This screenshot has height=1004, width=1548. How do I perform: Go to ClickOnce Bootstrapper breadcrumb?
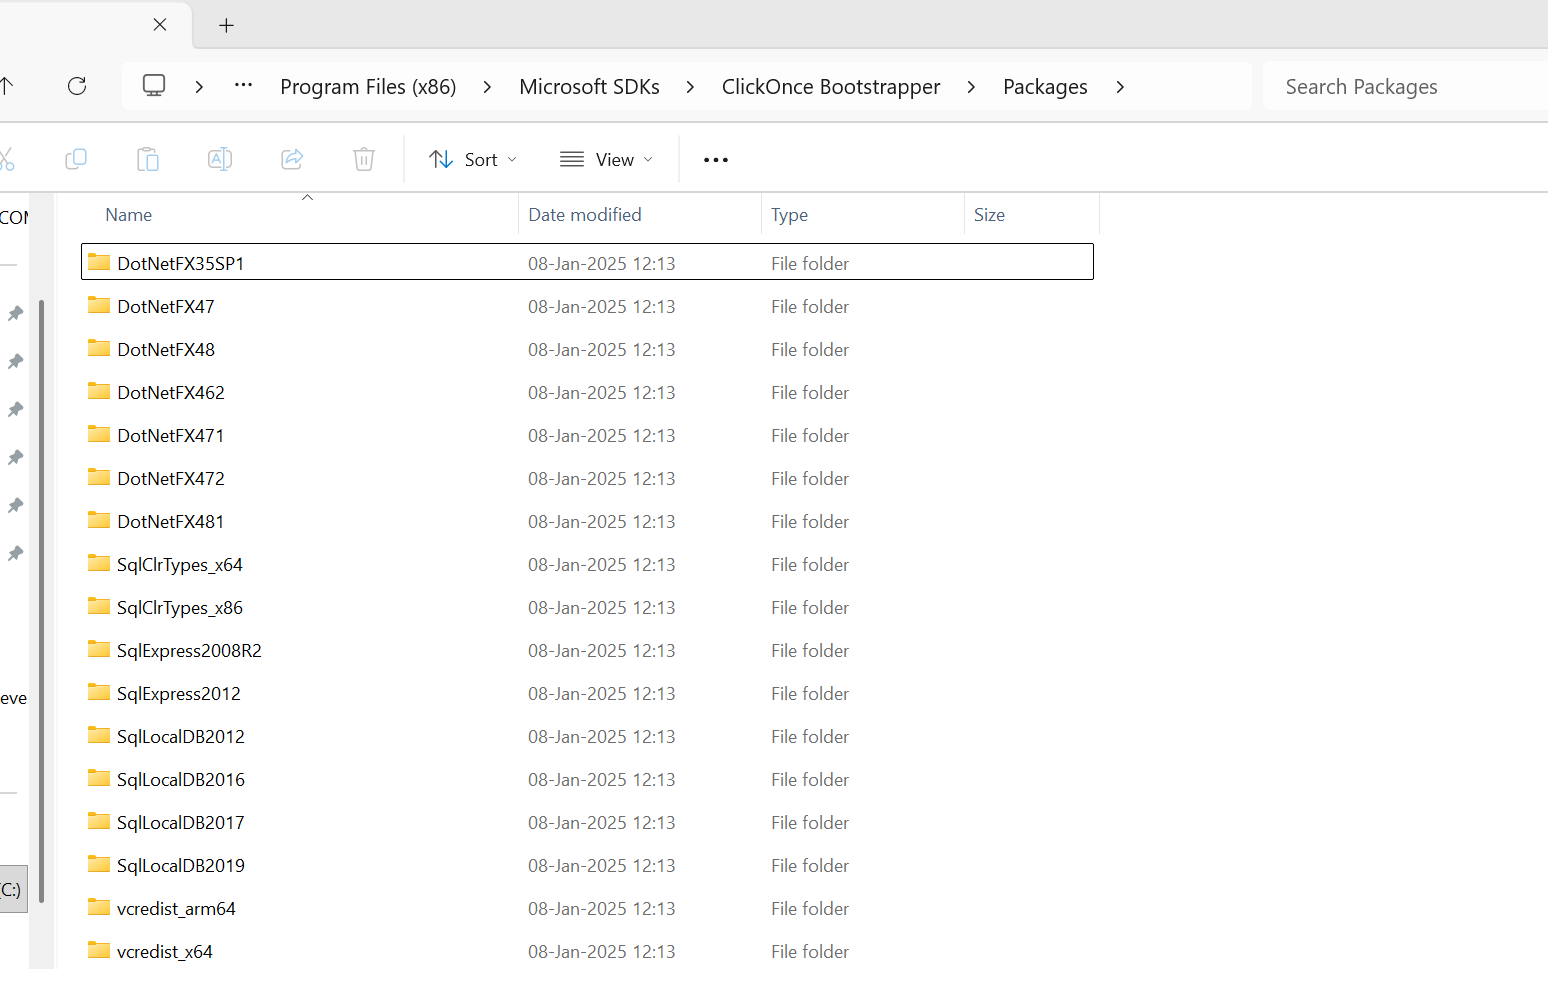click(x=831, y=87)
